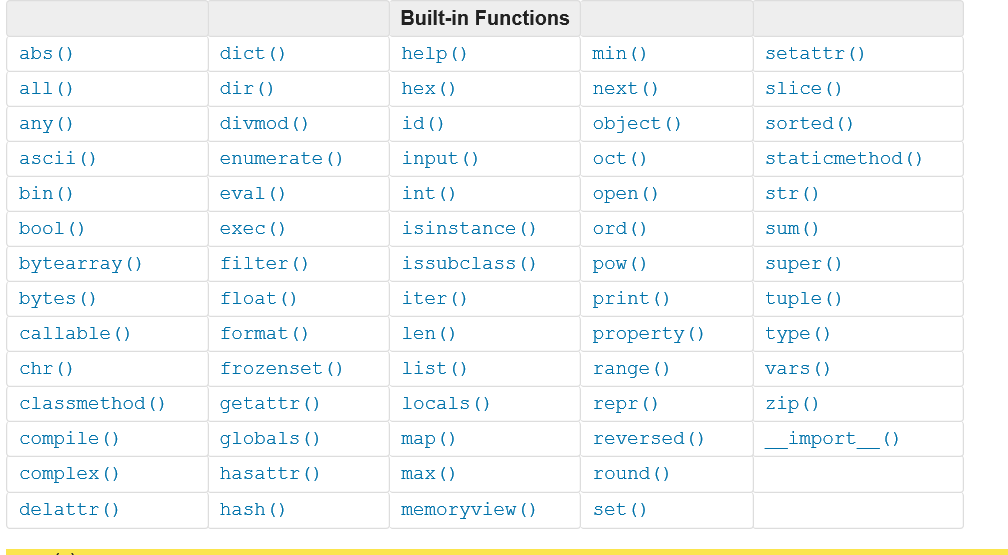
Task: Click the exec() link
Action: tap(253, 228)
